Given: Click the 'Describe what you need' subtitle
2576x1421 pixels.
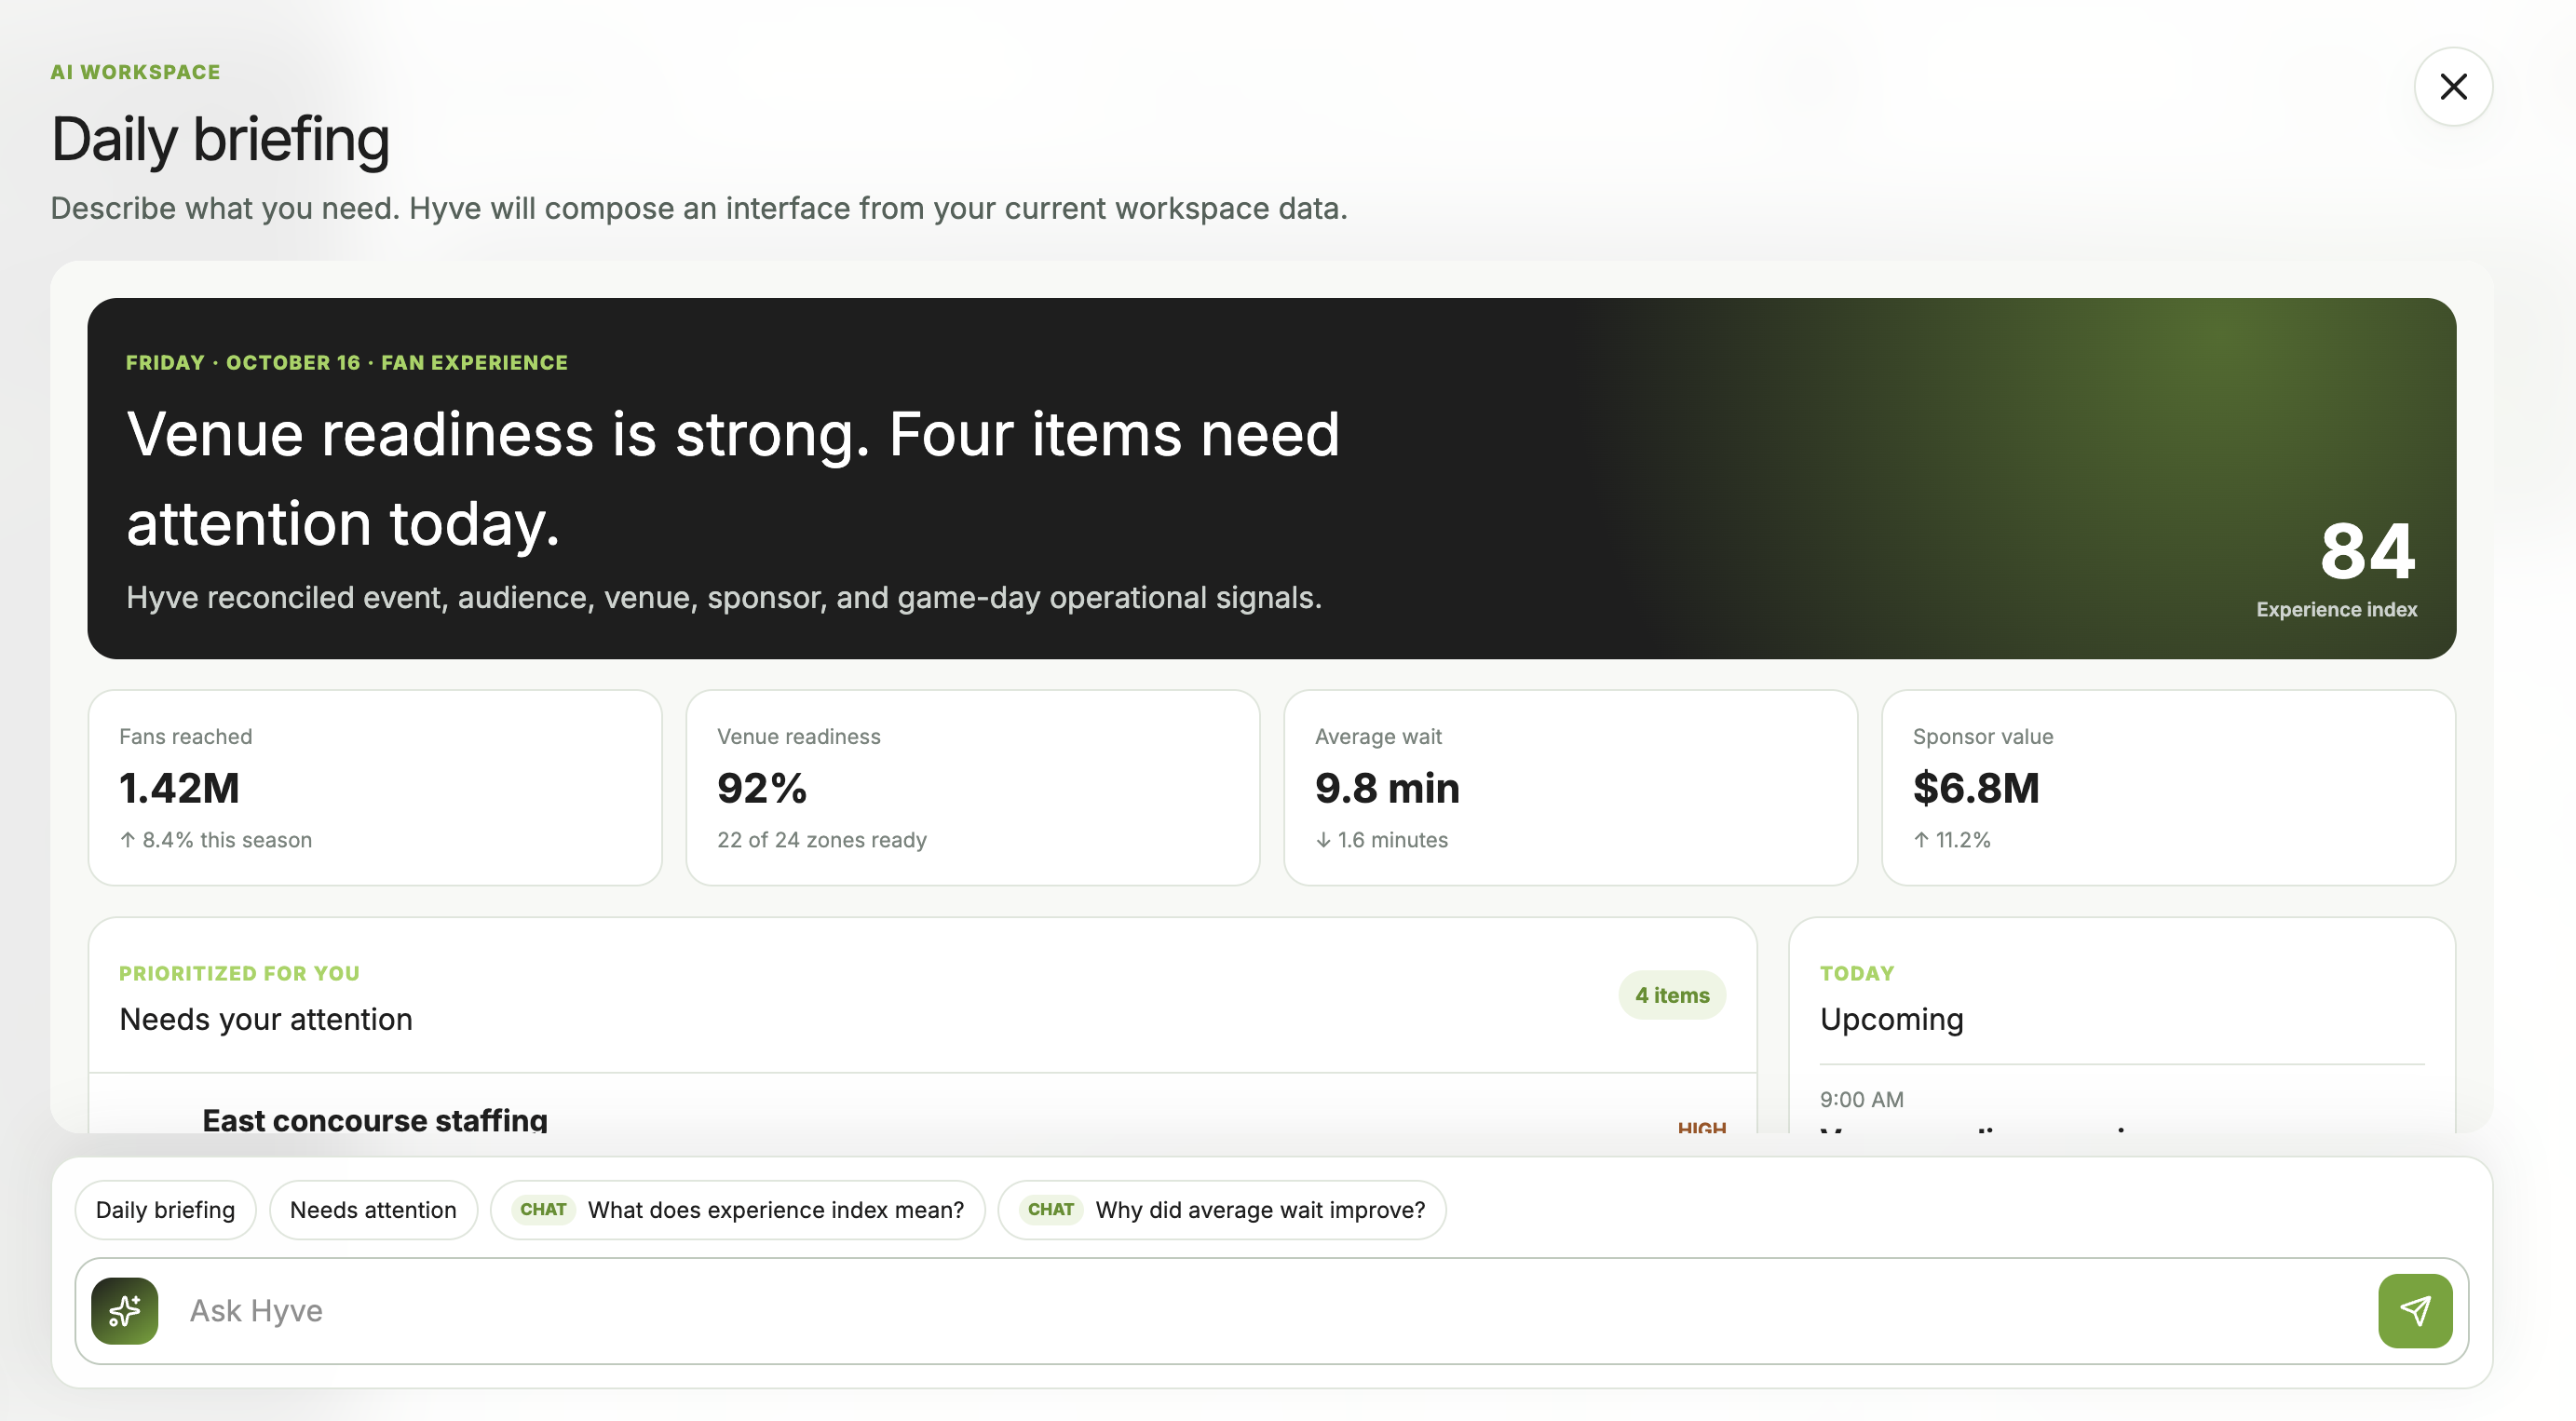Looking at the screenshot, I should (x=699, y=208).
